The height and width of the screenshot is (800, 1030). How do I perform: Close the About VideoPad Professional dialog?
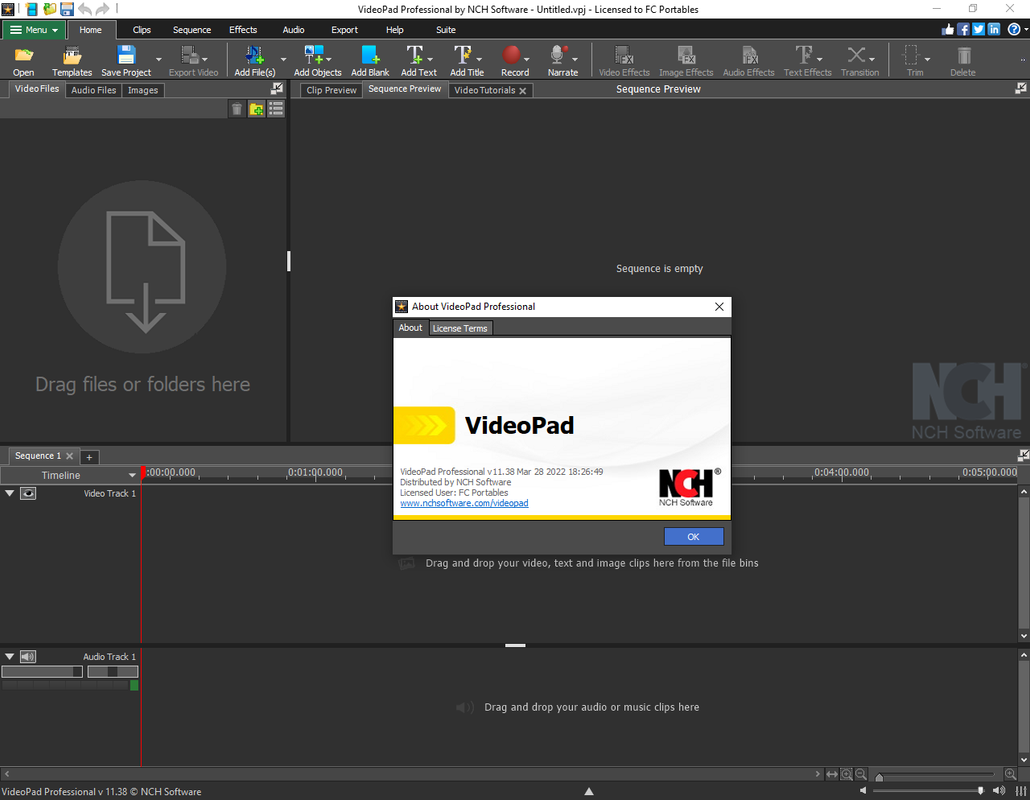[x=719, y=307]
